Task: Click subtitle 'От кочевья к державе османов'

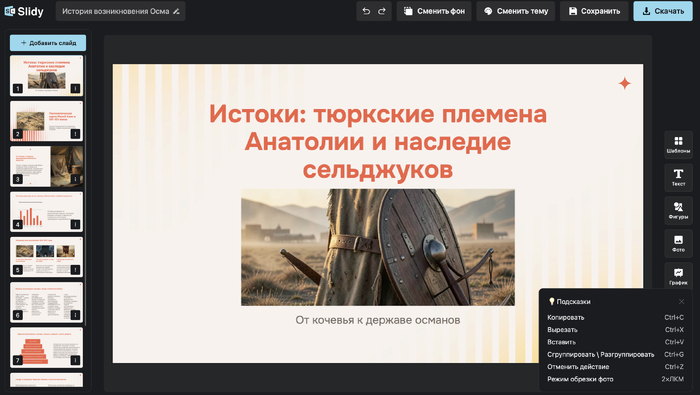Action: point(378,320)
